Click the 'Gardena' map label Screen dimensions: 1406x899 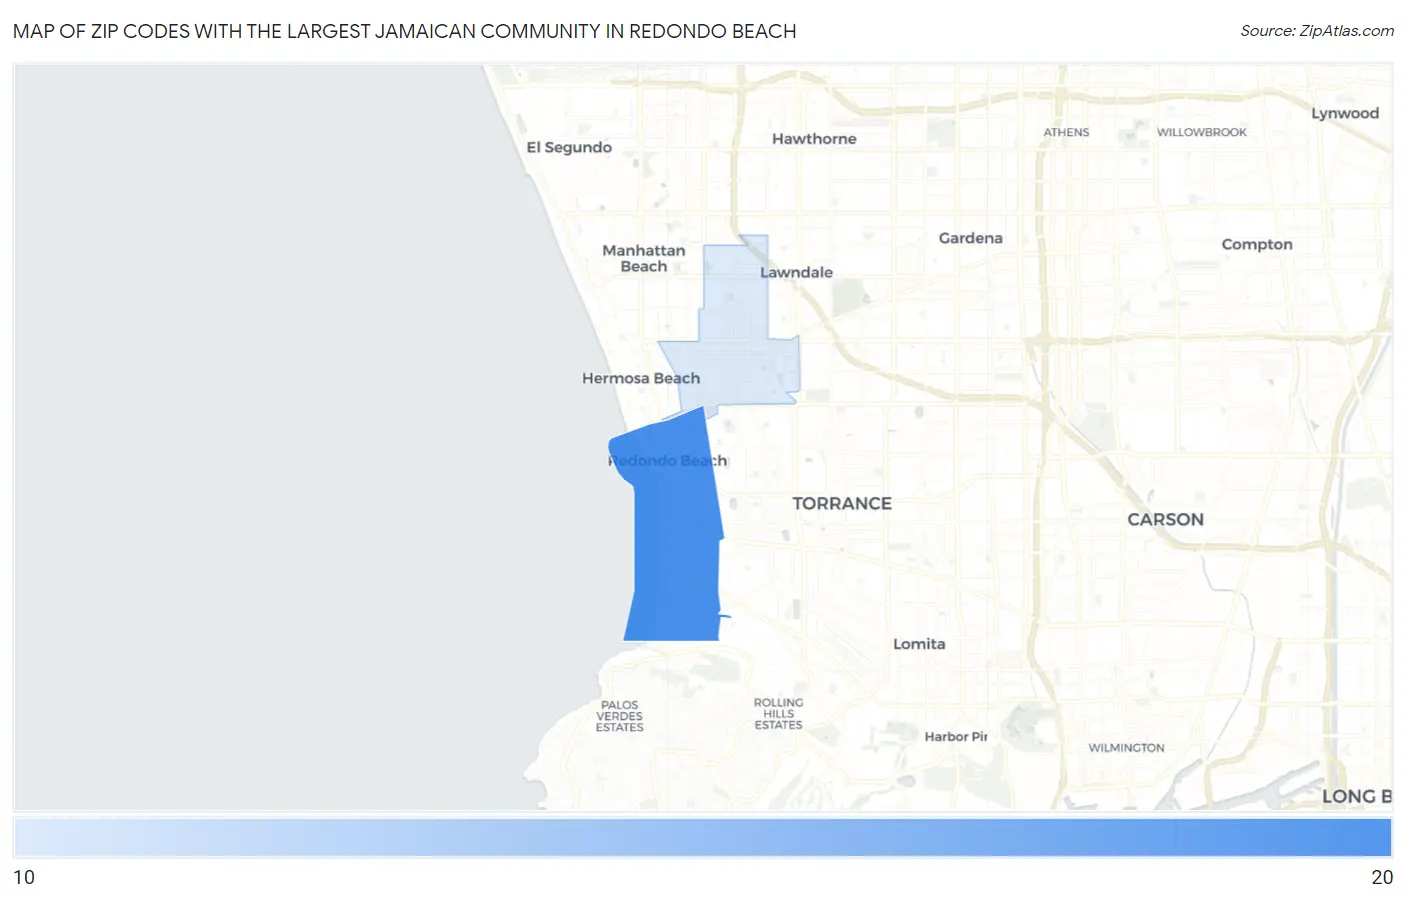coord(970,238)
